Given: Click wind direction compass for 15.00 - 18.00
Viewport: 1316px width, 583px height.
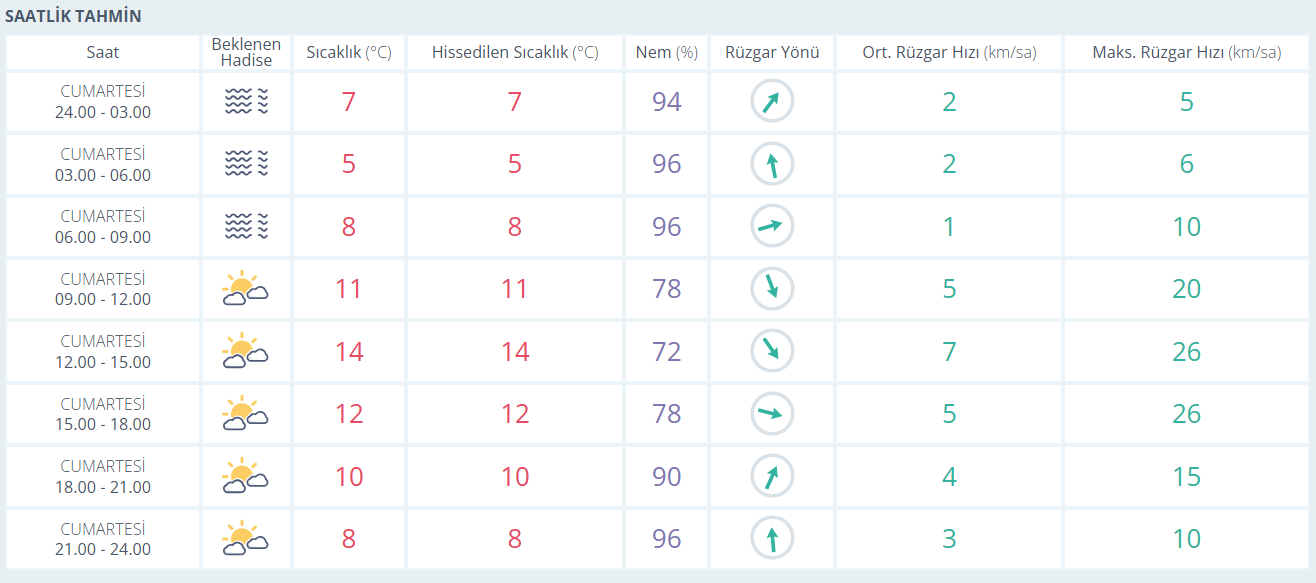Looking at the screenshot, I should coord(772,414).
